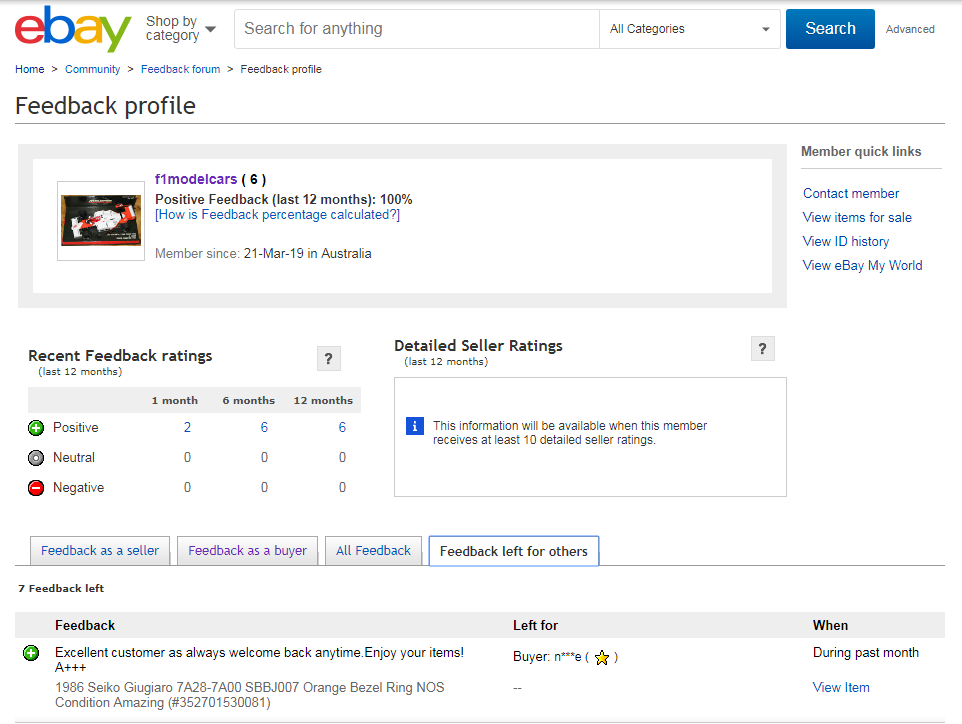This screenshot has height=724, width=962.
Task: Open the Feedback as a buyer tab
Action: coord(247,551)
